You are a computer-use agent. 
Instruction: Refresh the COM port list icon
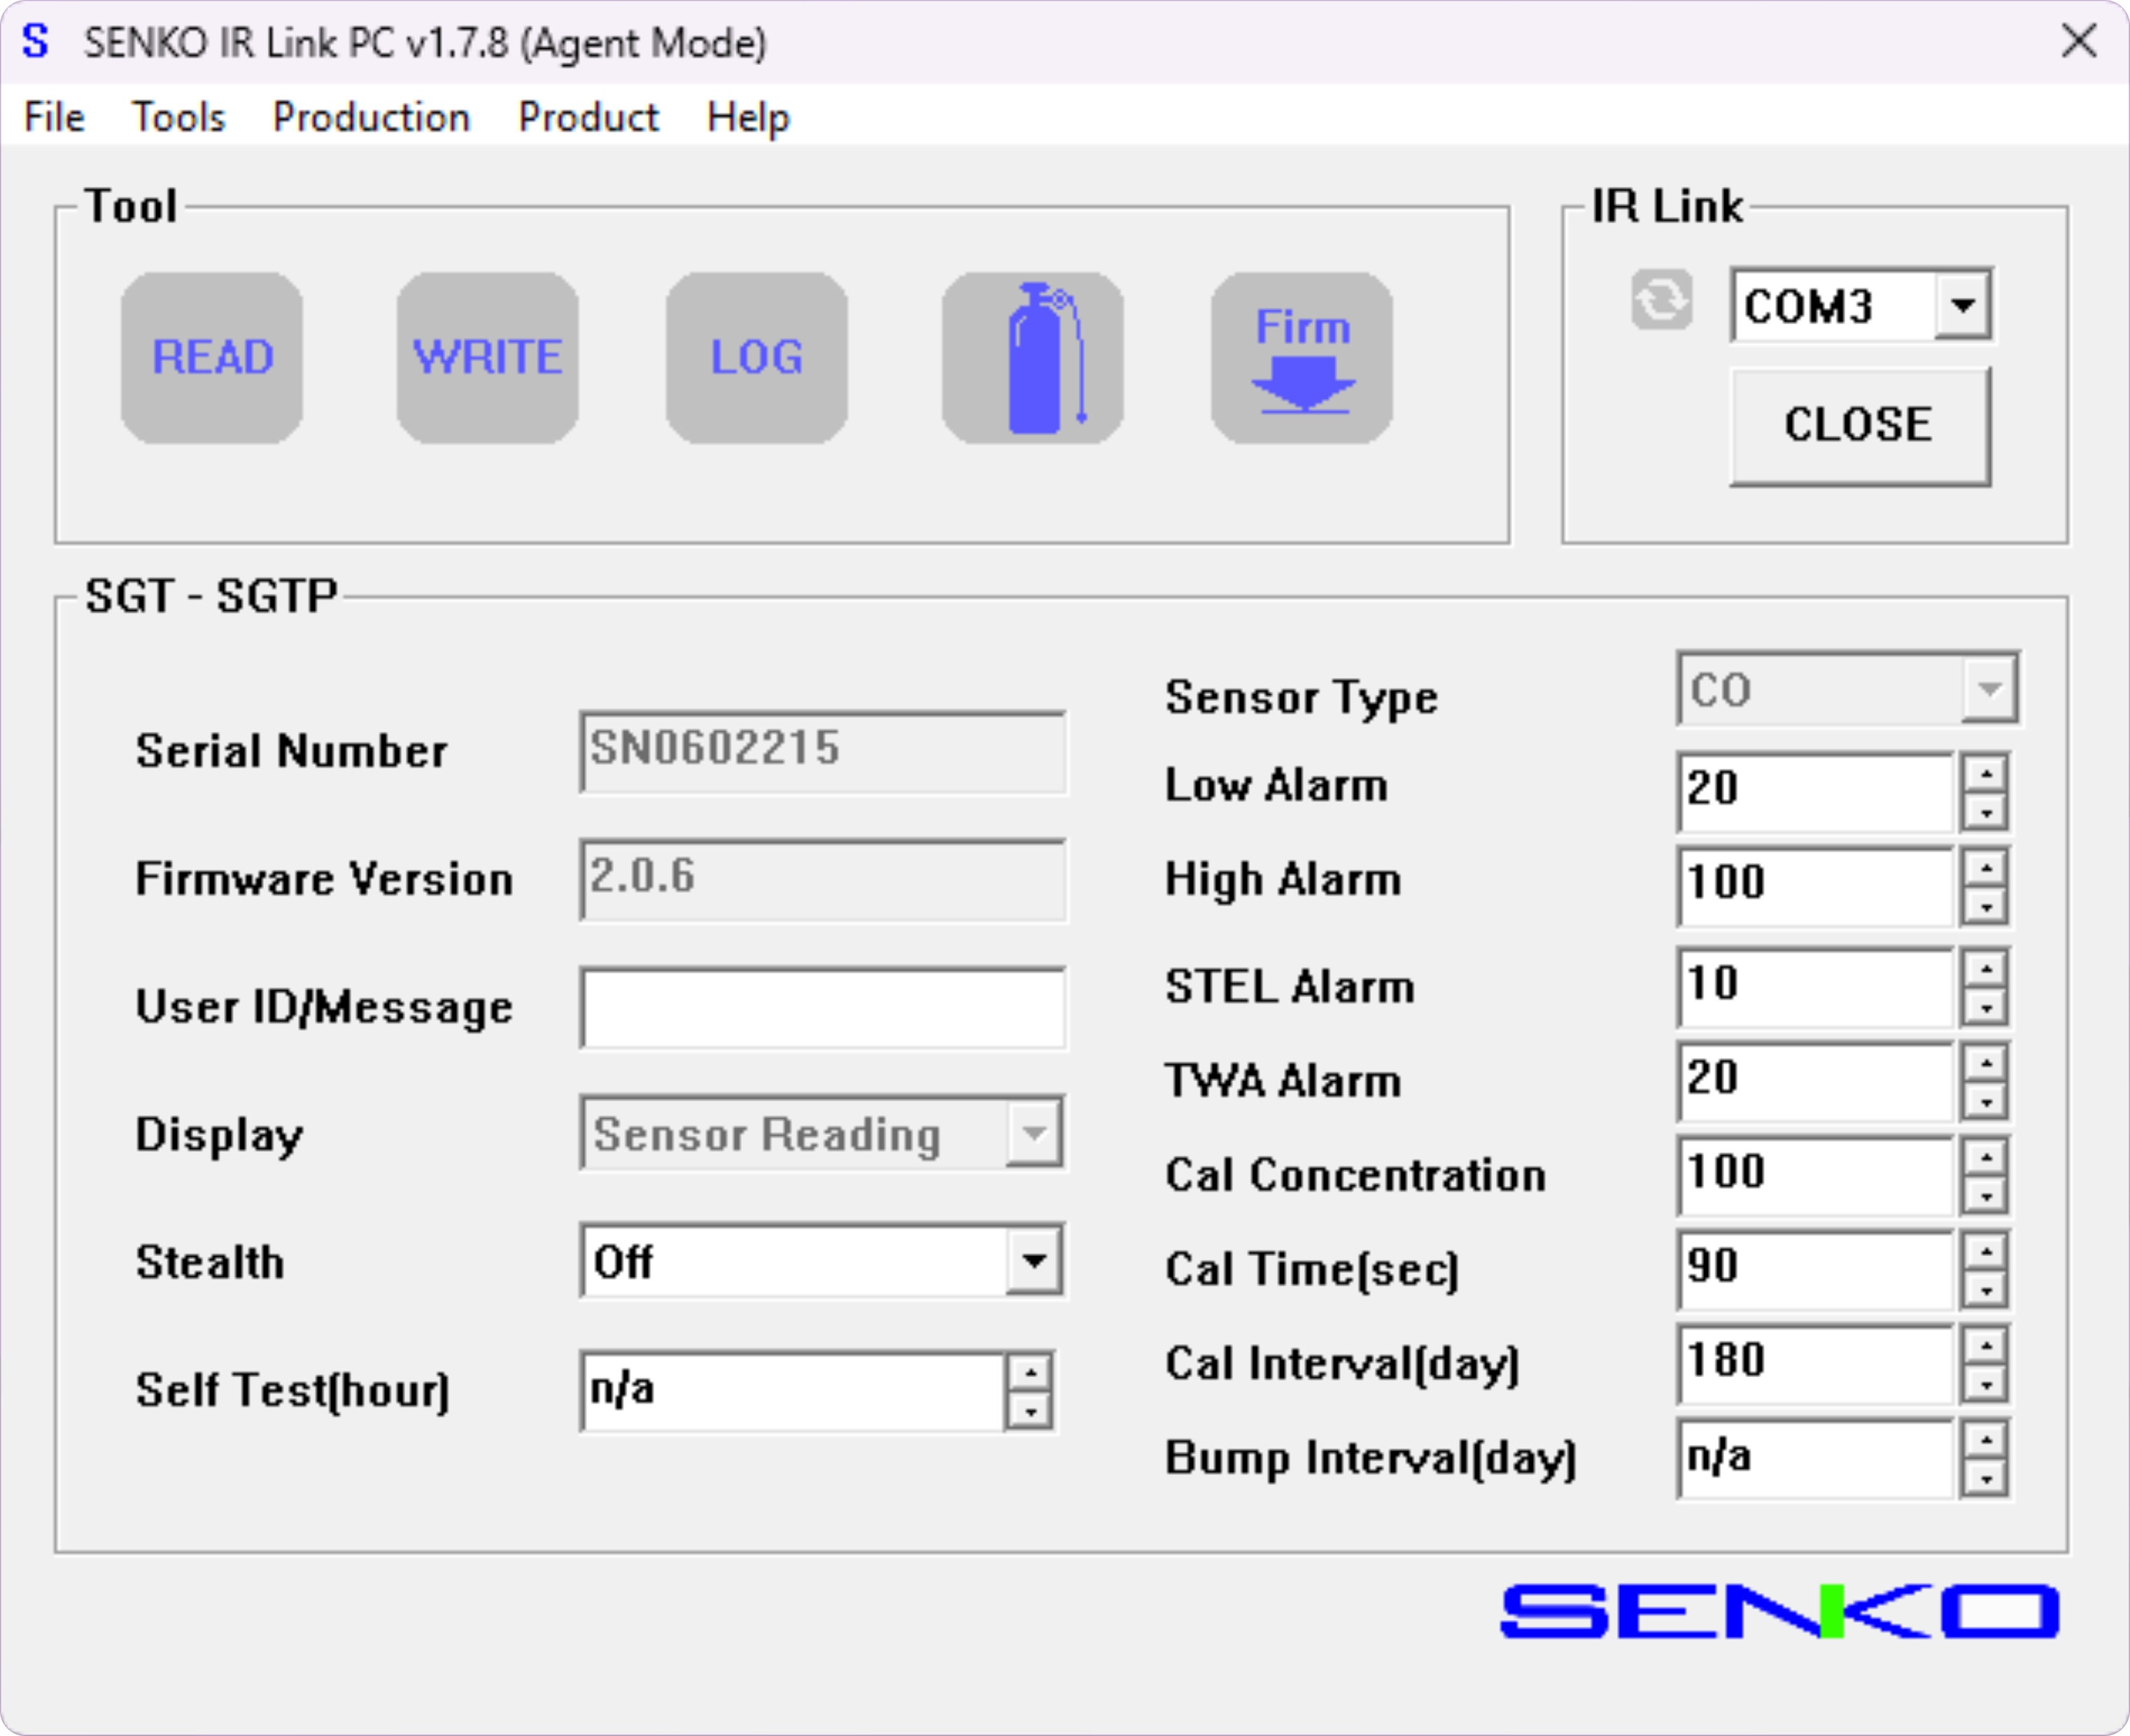click(1661, 299)
